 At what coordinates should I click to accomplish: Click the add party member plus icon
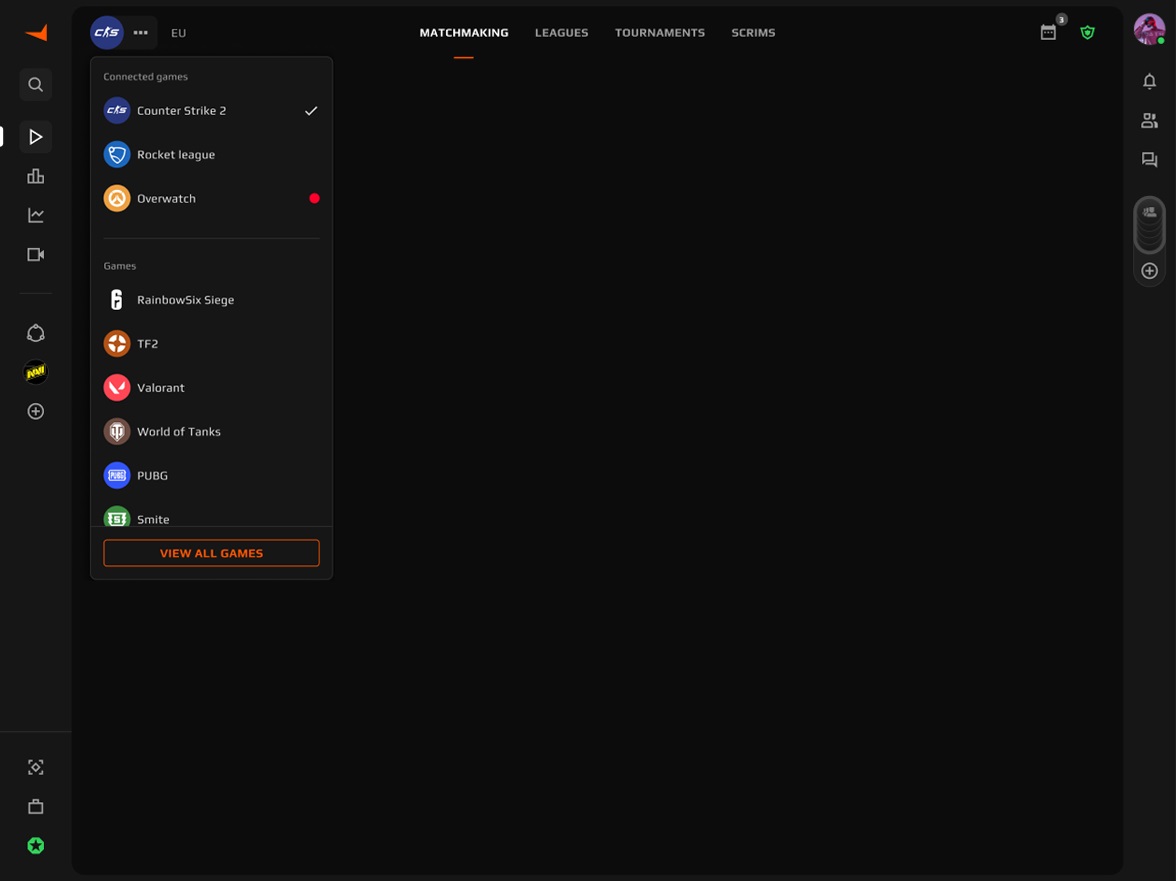point(1149,271)
